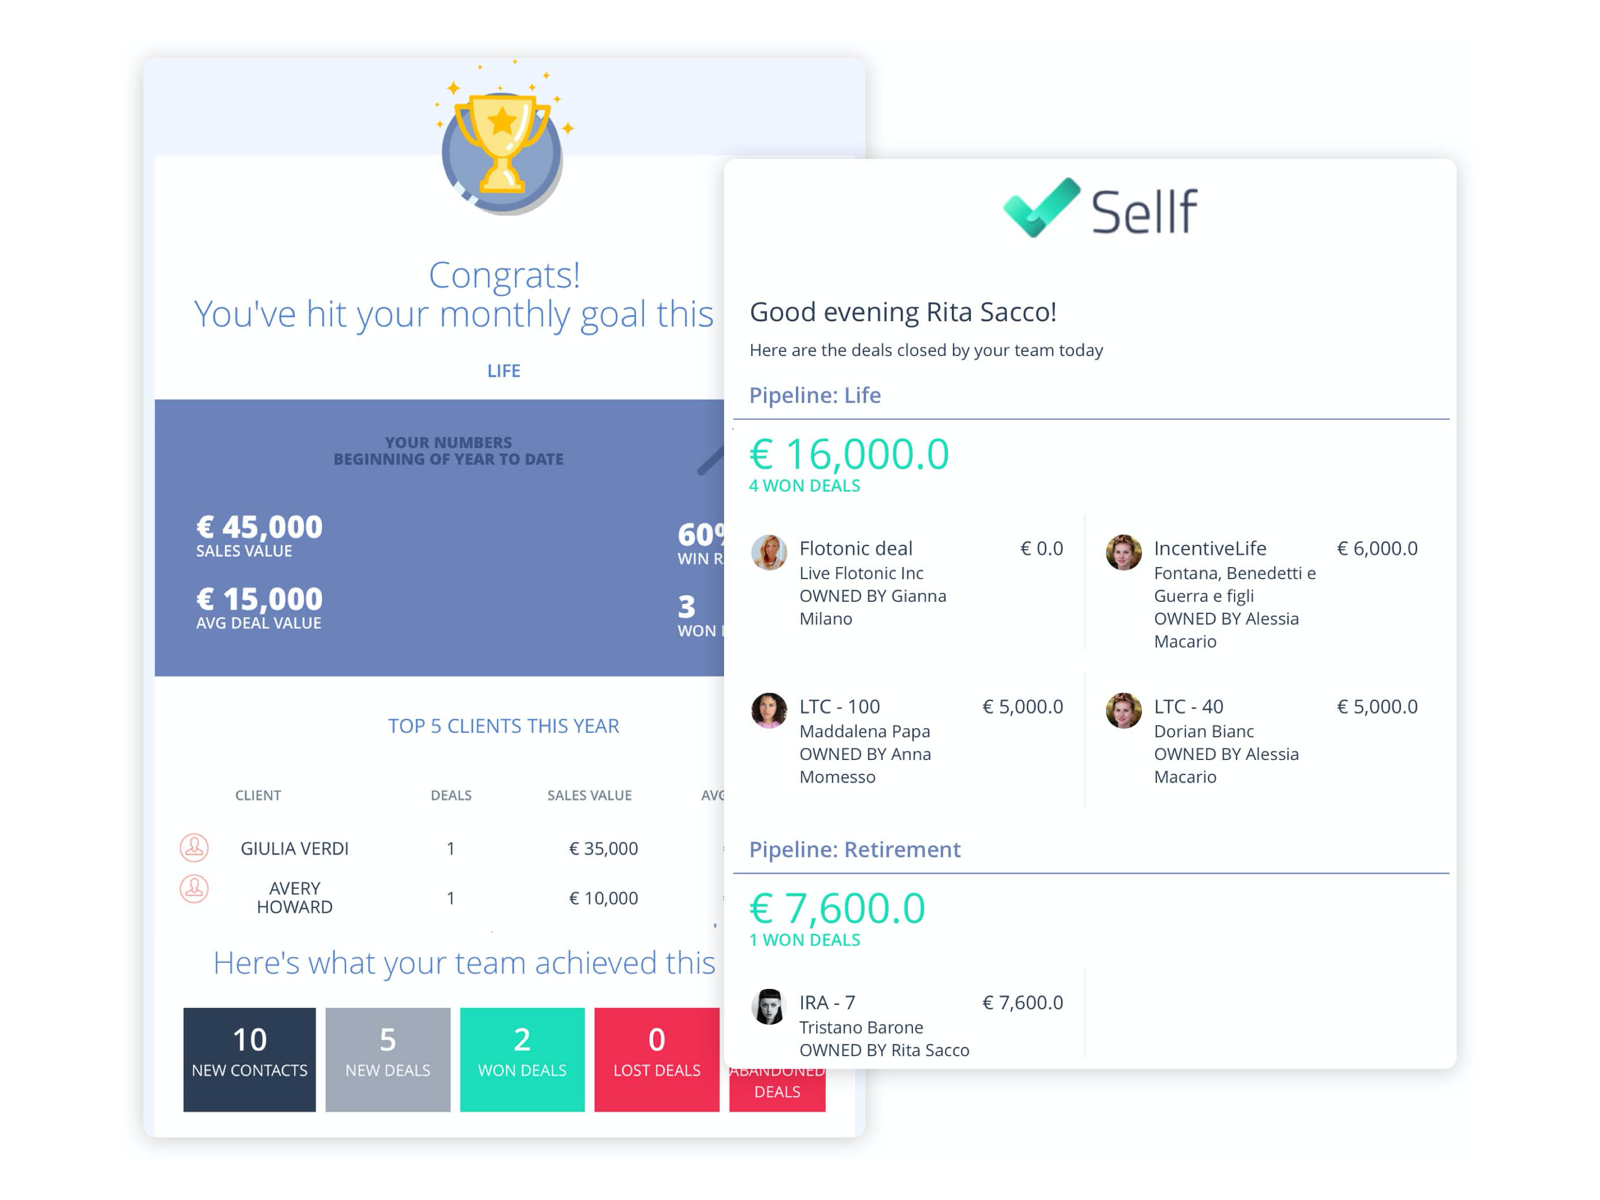The width and height of the screenshot is (1600, 1200).
Task: Select the Flotonic deal owner avatar
Action: (769, 552)
